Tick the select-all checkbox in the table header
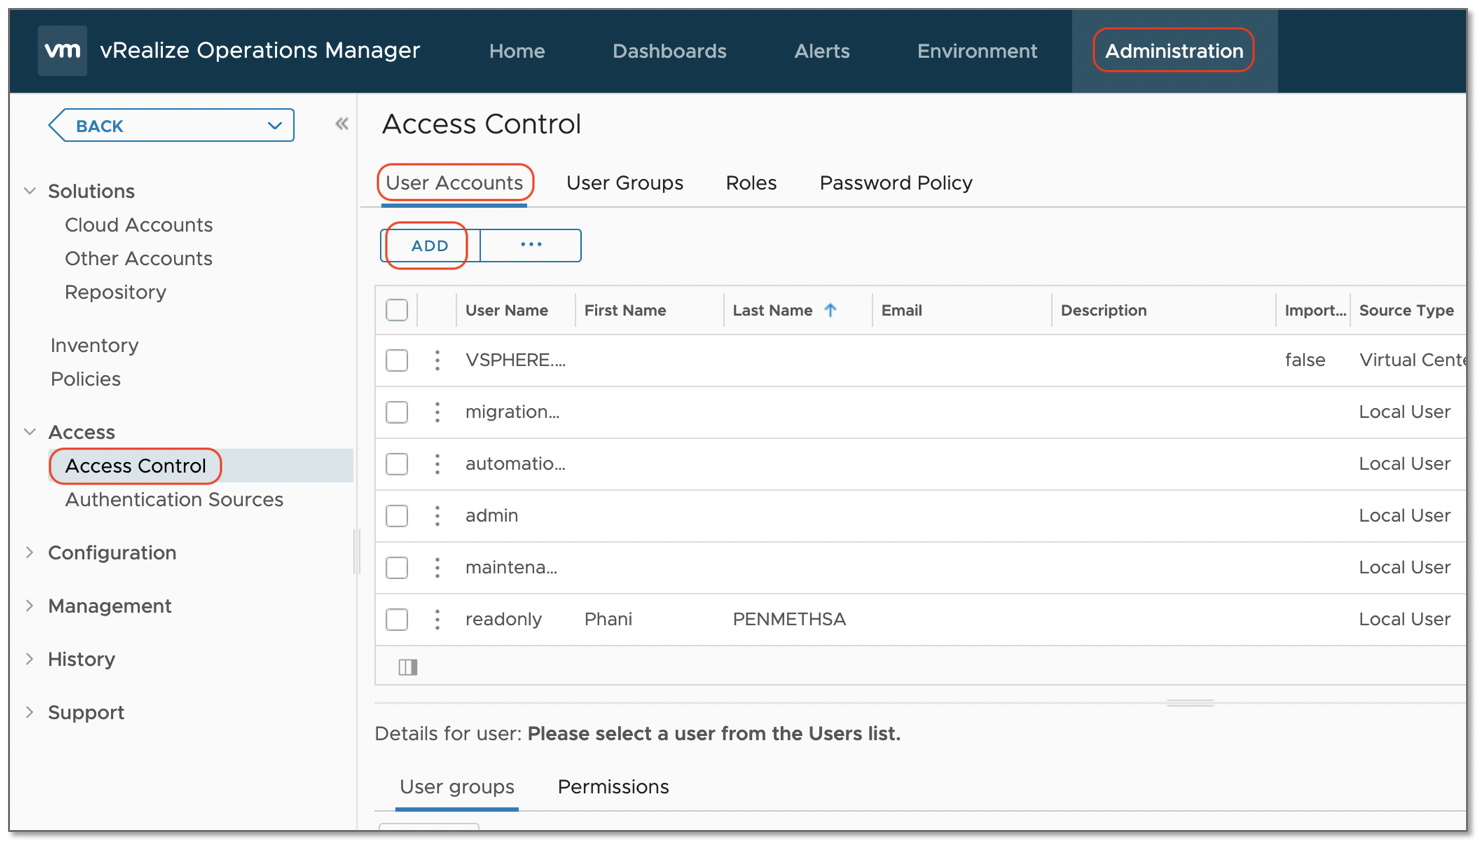The height and width of the screenshot is (844, 1480). [397, 310]
